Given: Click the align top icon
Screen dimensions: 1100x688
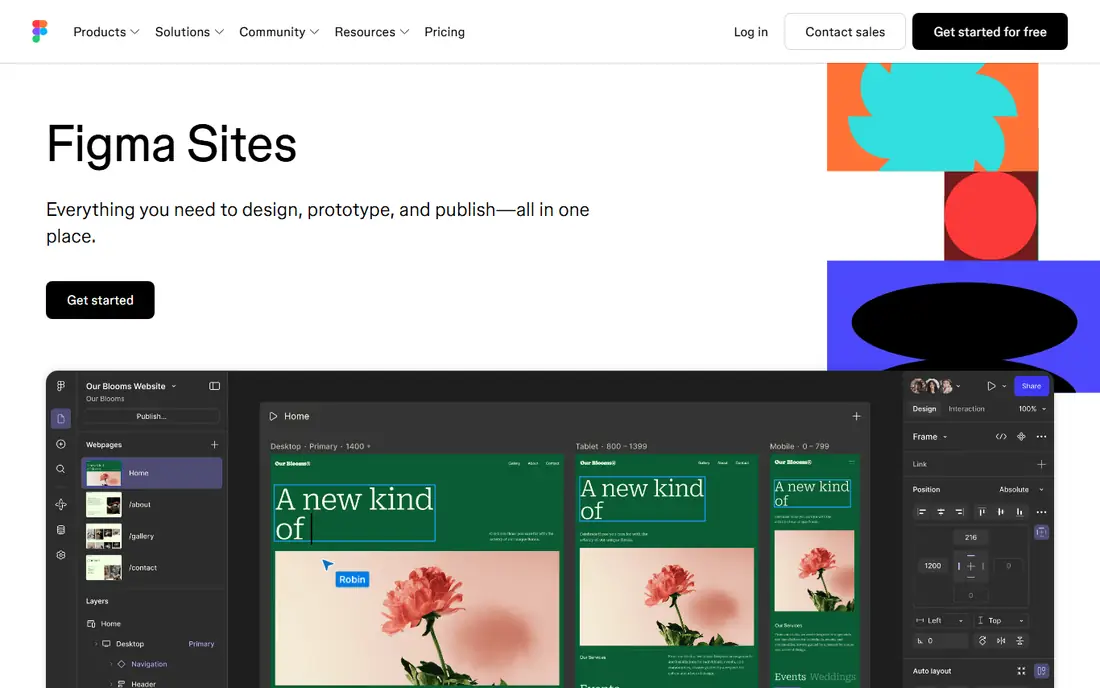Looking at the screenshot, I should click(x=982, y=512).
